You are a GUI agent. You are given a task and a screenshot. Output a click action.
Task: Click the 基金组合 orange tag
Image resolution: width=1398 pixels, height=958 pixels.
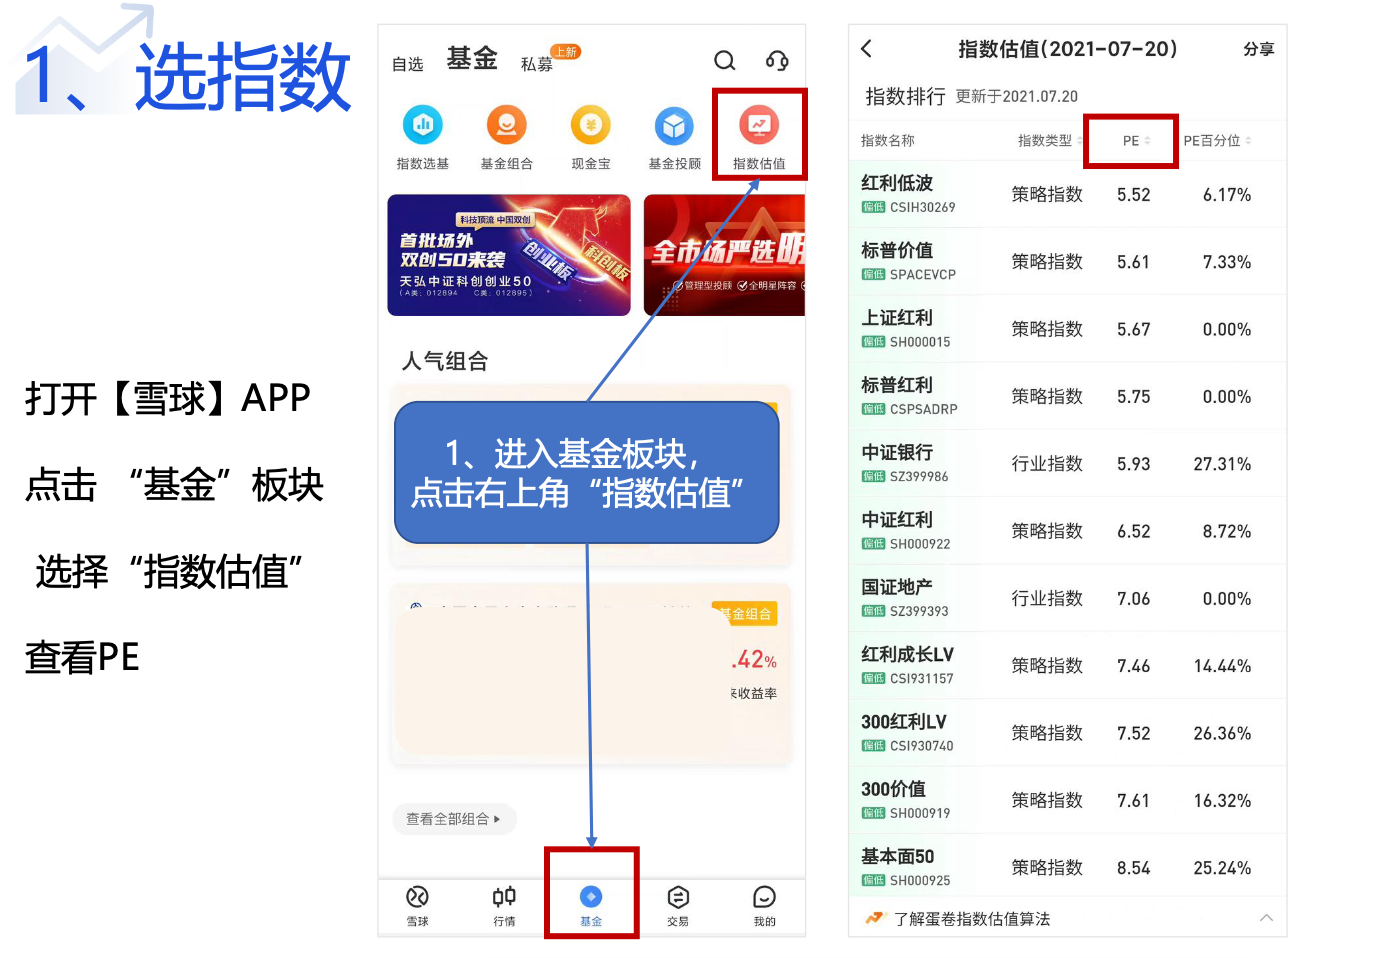[745, 614]
